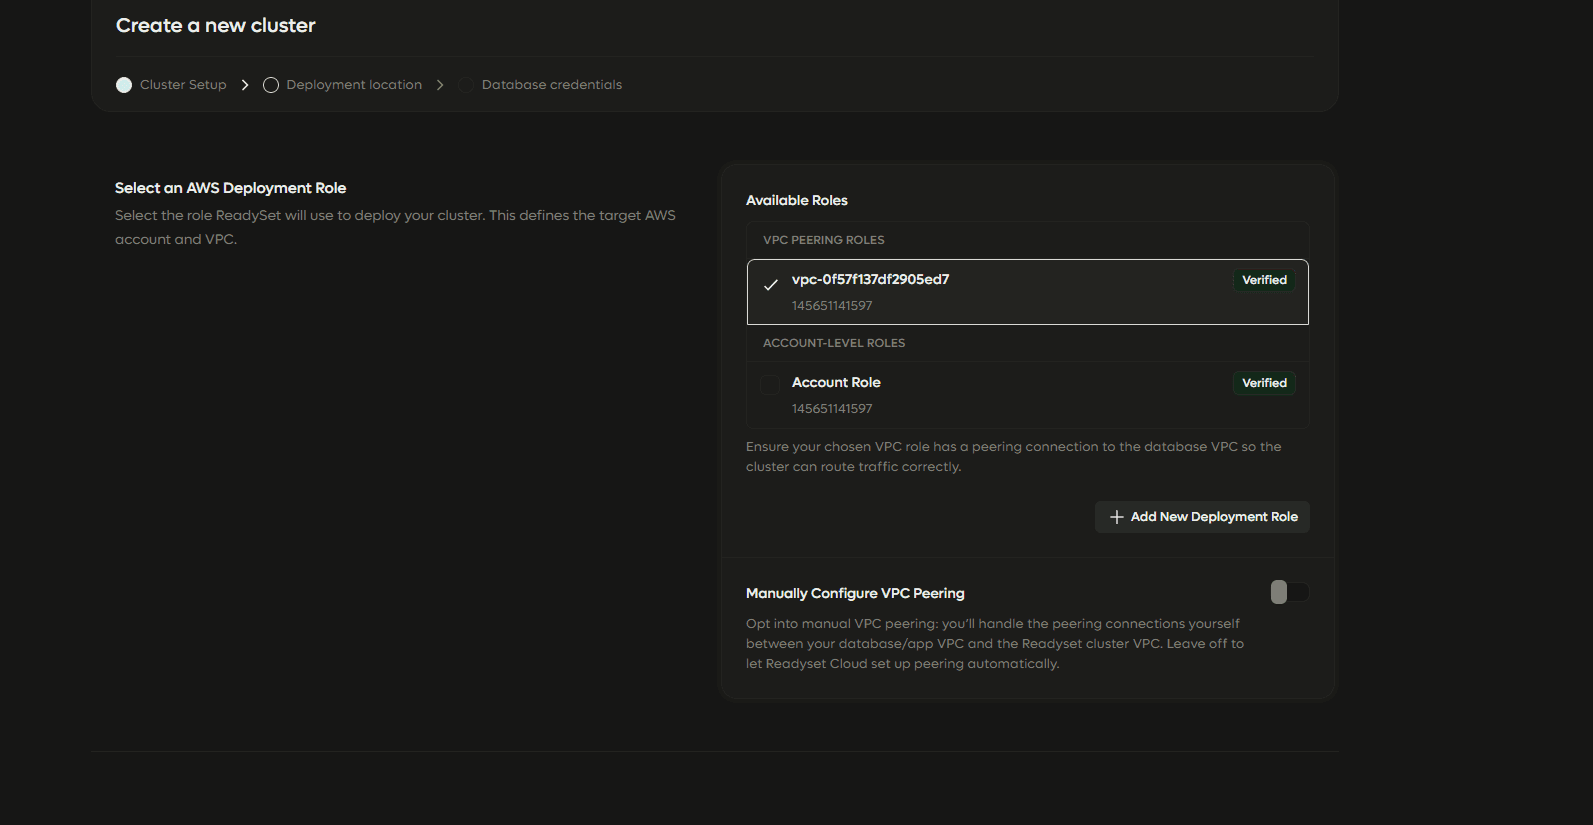1593x825 pixels.
Task: Click the Available Roles heading
Action: [797, 200]
